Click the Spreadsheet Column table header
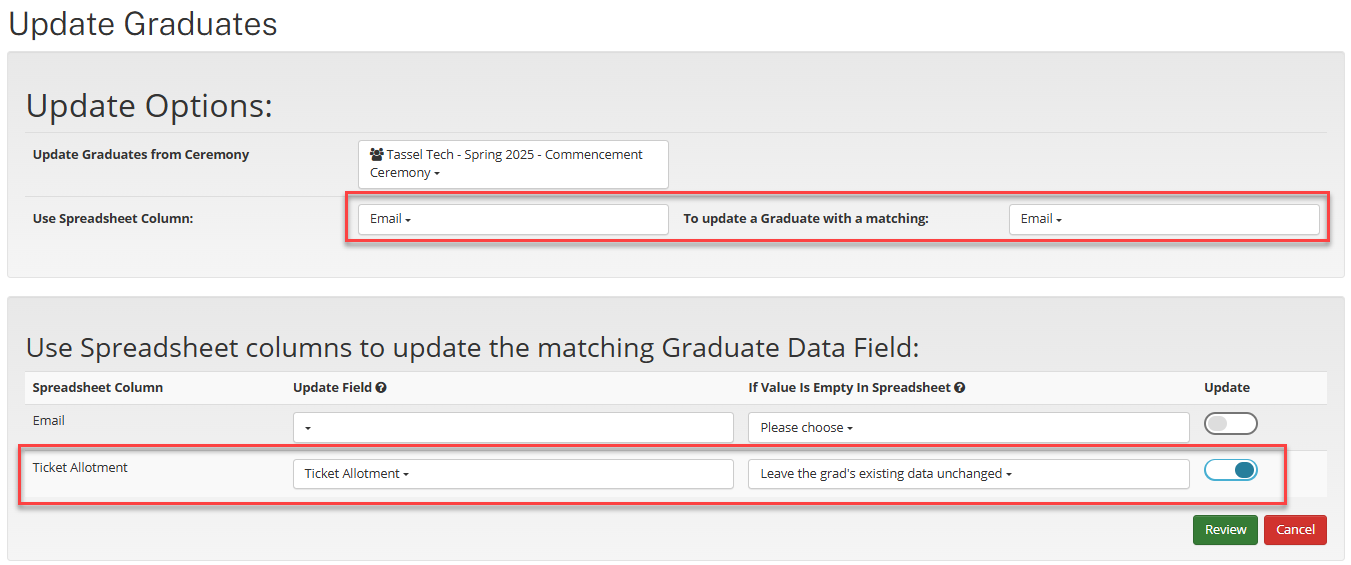 click(x=98, y=387)
